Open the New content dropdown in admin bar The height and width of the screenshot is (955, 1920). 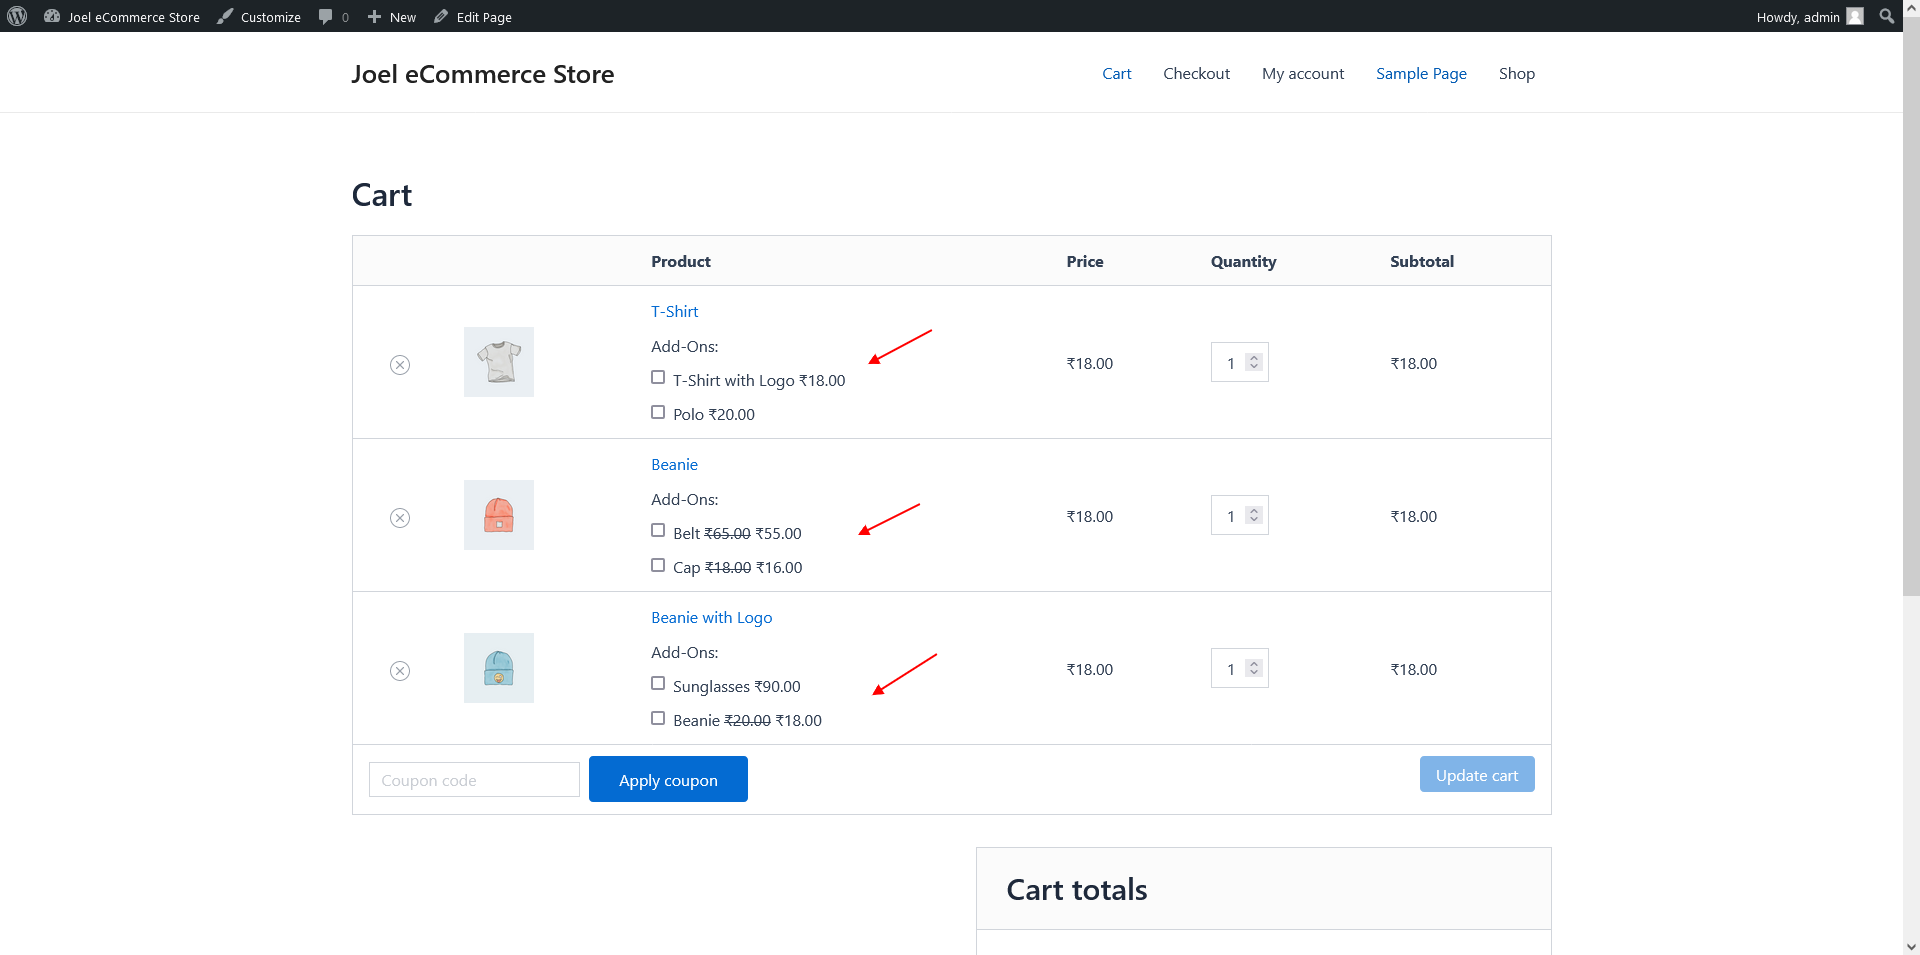[x=392, y=17]
